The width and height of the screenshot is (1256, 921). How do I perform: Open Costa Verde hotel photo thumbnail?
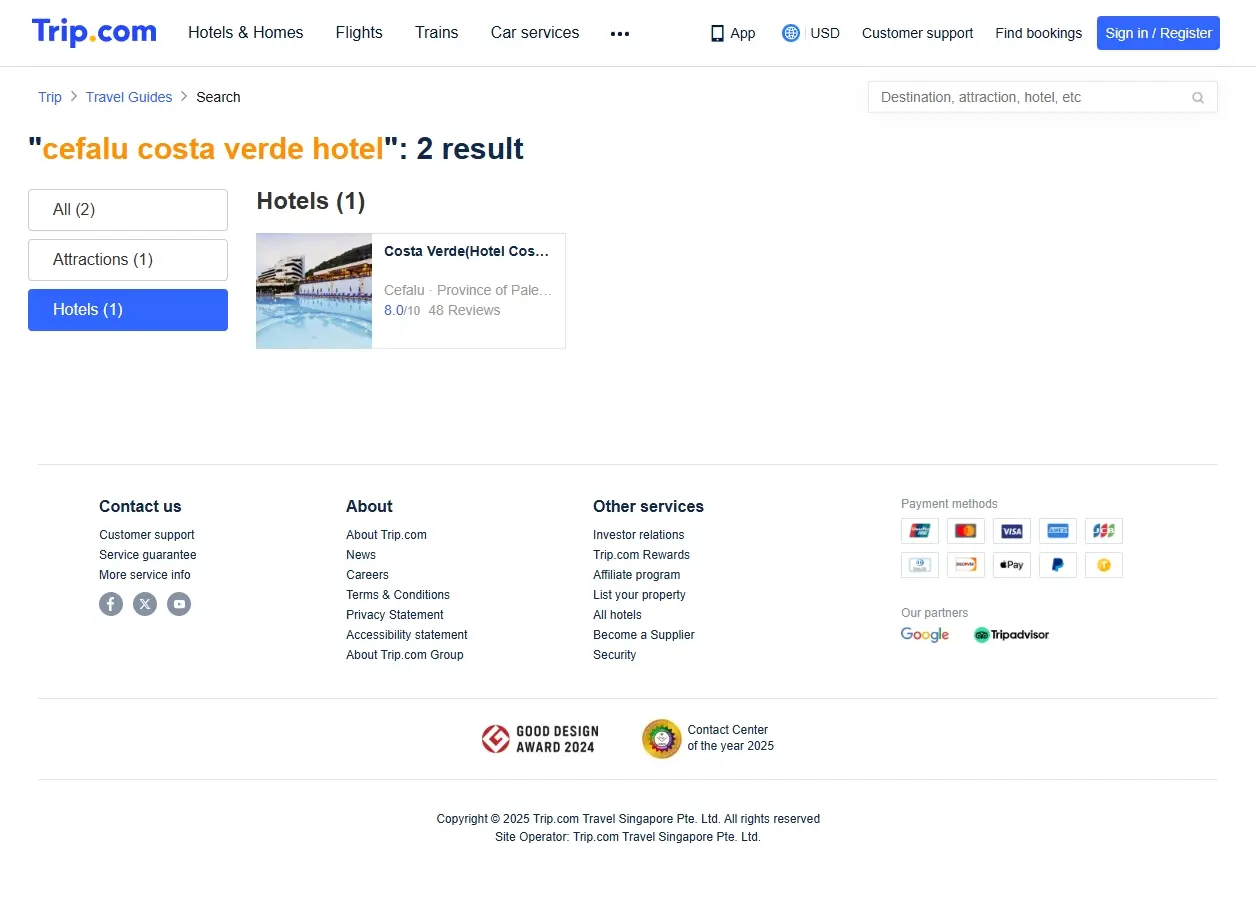[x=314, y=291]
